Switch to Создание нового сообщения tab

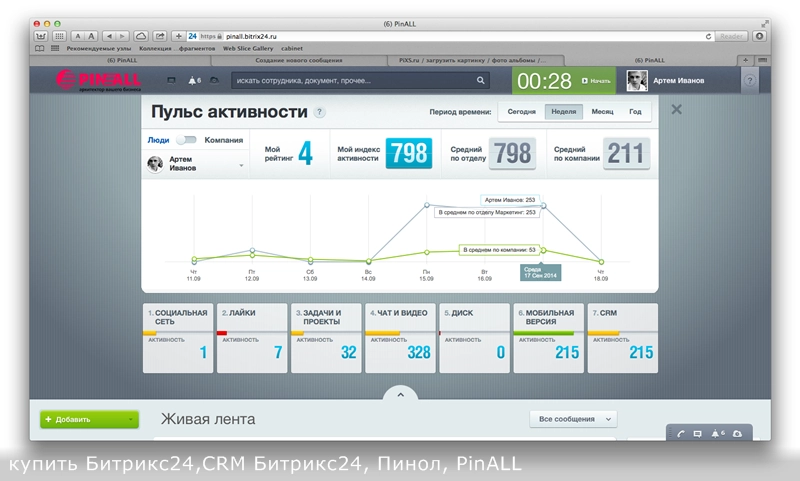pos(299,60)
